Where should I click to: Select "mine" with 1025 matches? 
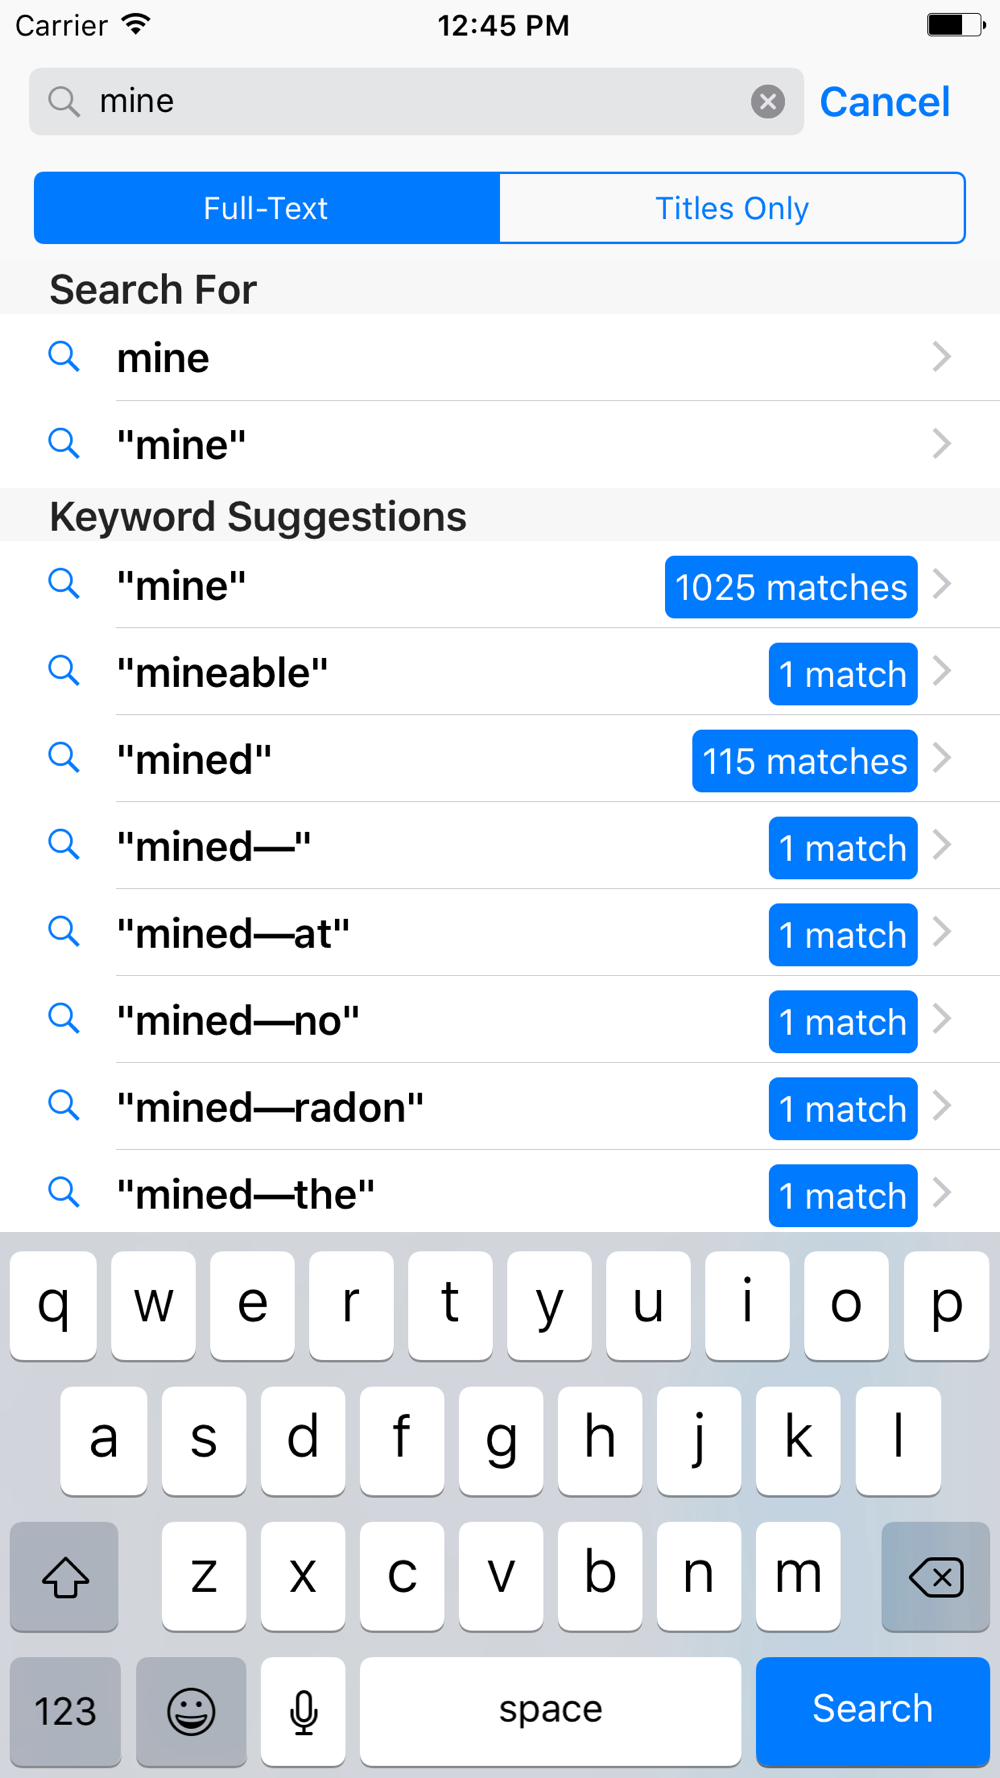(x=500, y=585)
